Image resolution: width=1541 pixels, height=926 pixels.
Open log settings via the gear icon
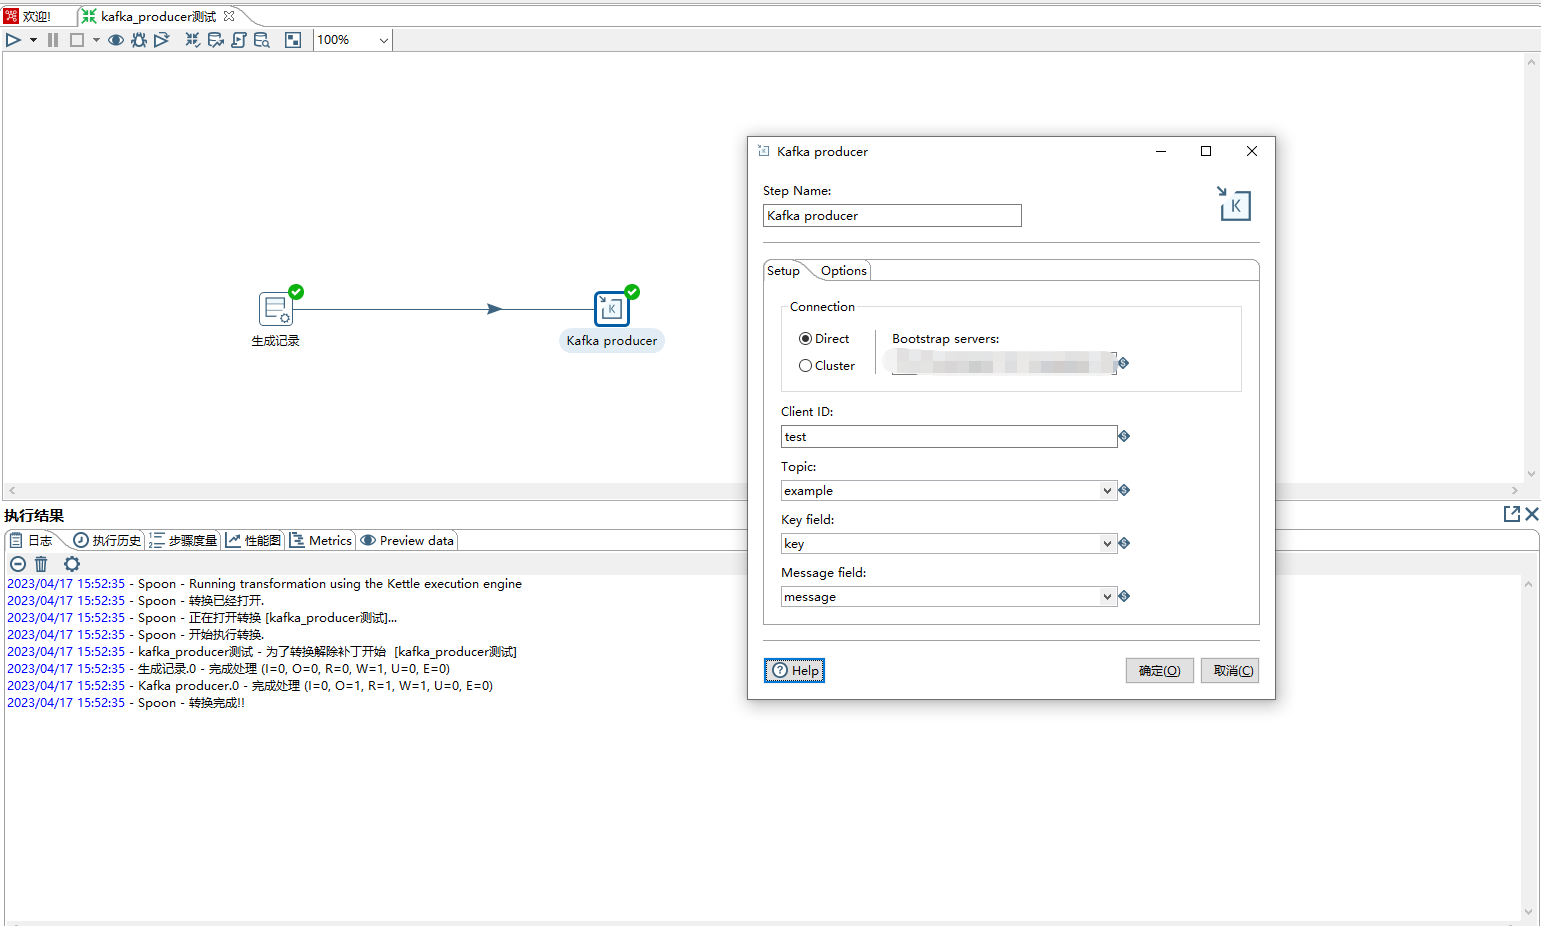(71, 564)
